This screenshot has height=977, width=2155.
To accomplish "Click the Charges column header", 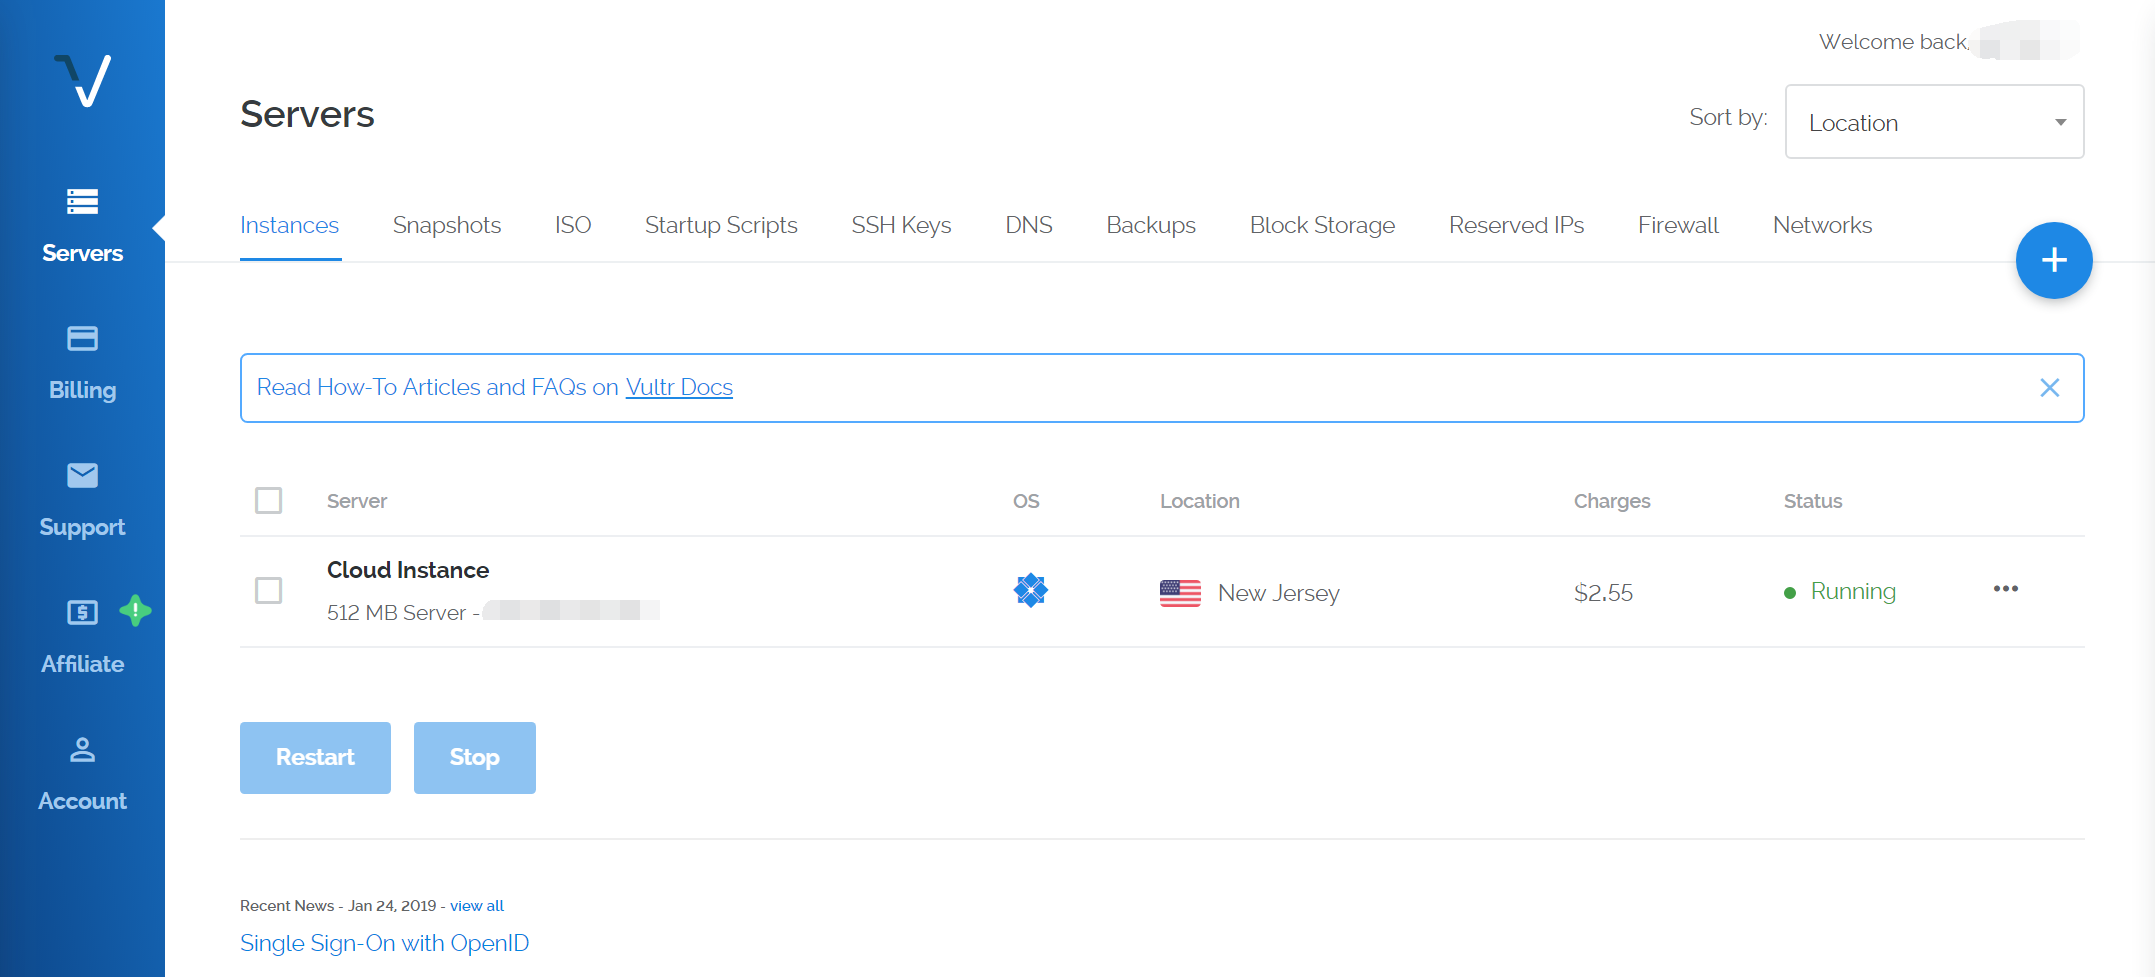I will [x=1612, y=501].
